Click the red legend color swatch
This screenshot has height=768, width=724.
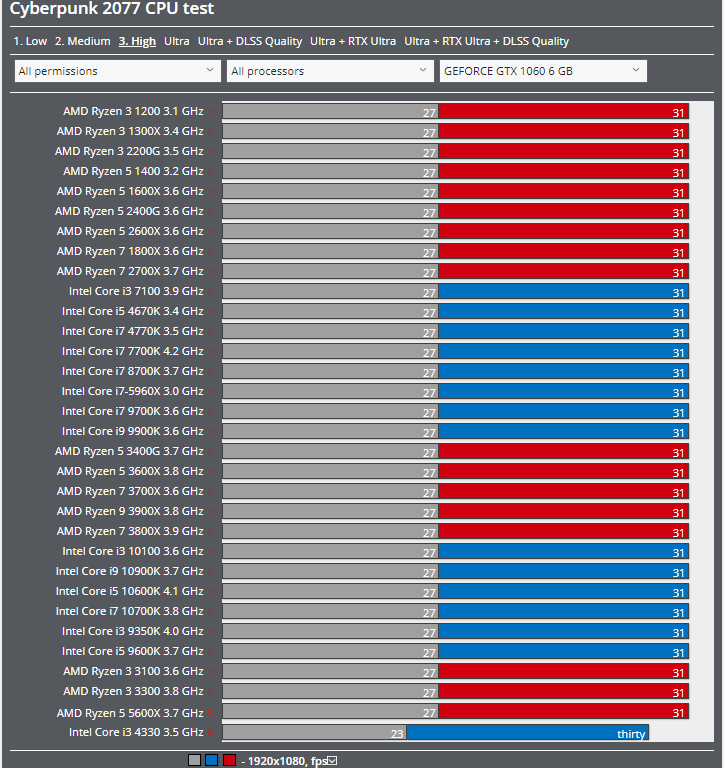pos(229,760)
